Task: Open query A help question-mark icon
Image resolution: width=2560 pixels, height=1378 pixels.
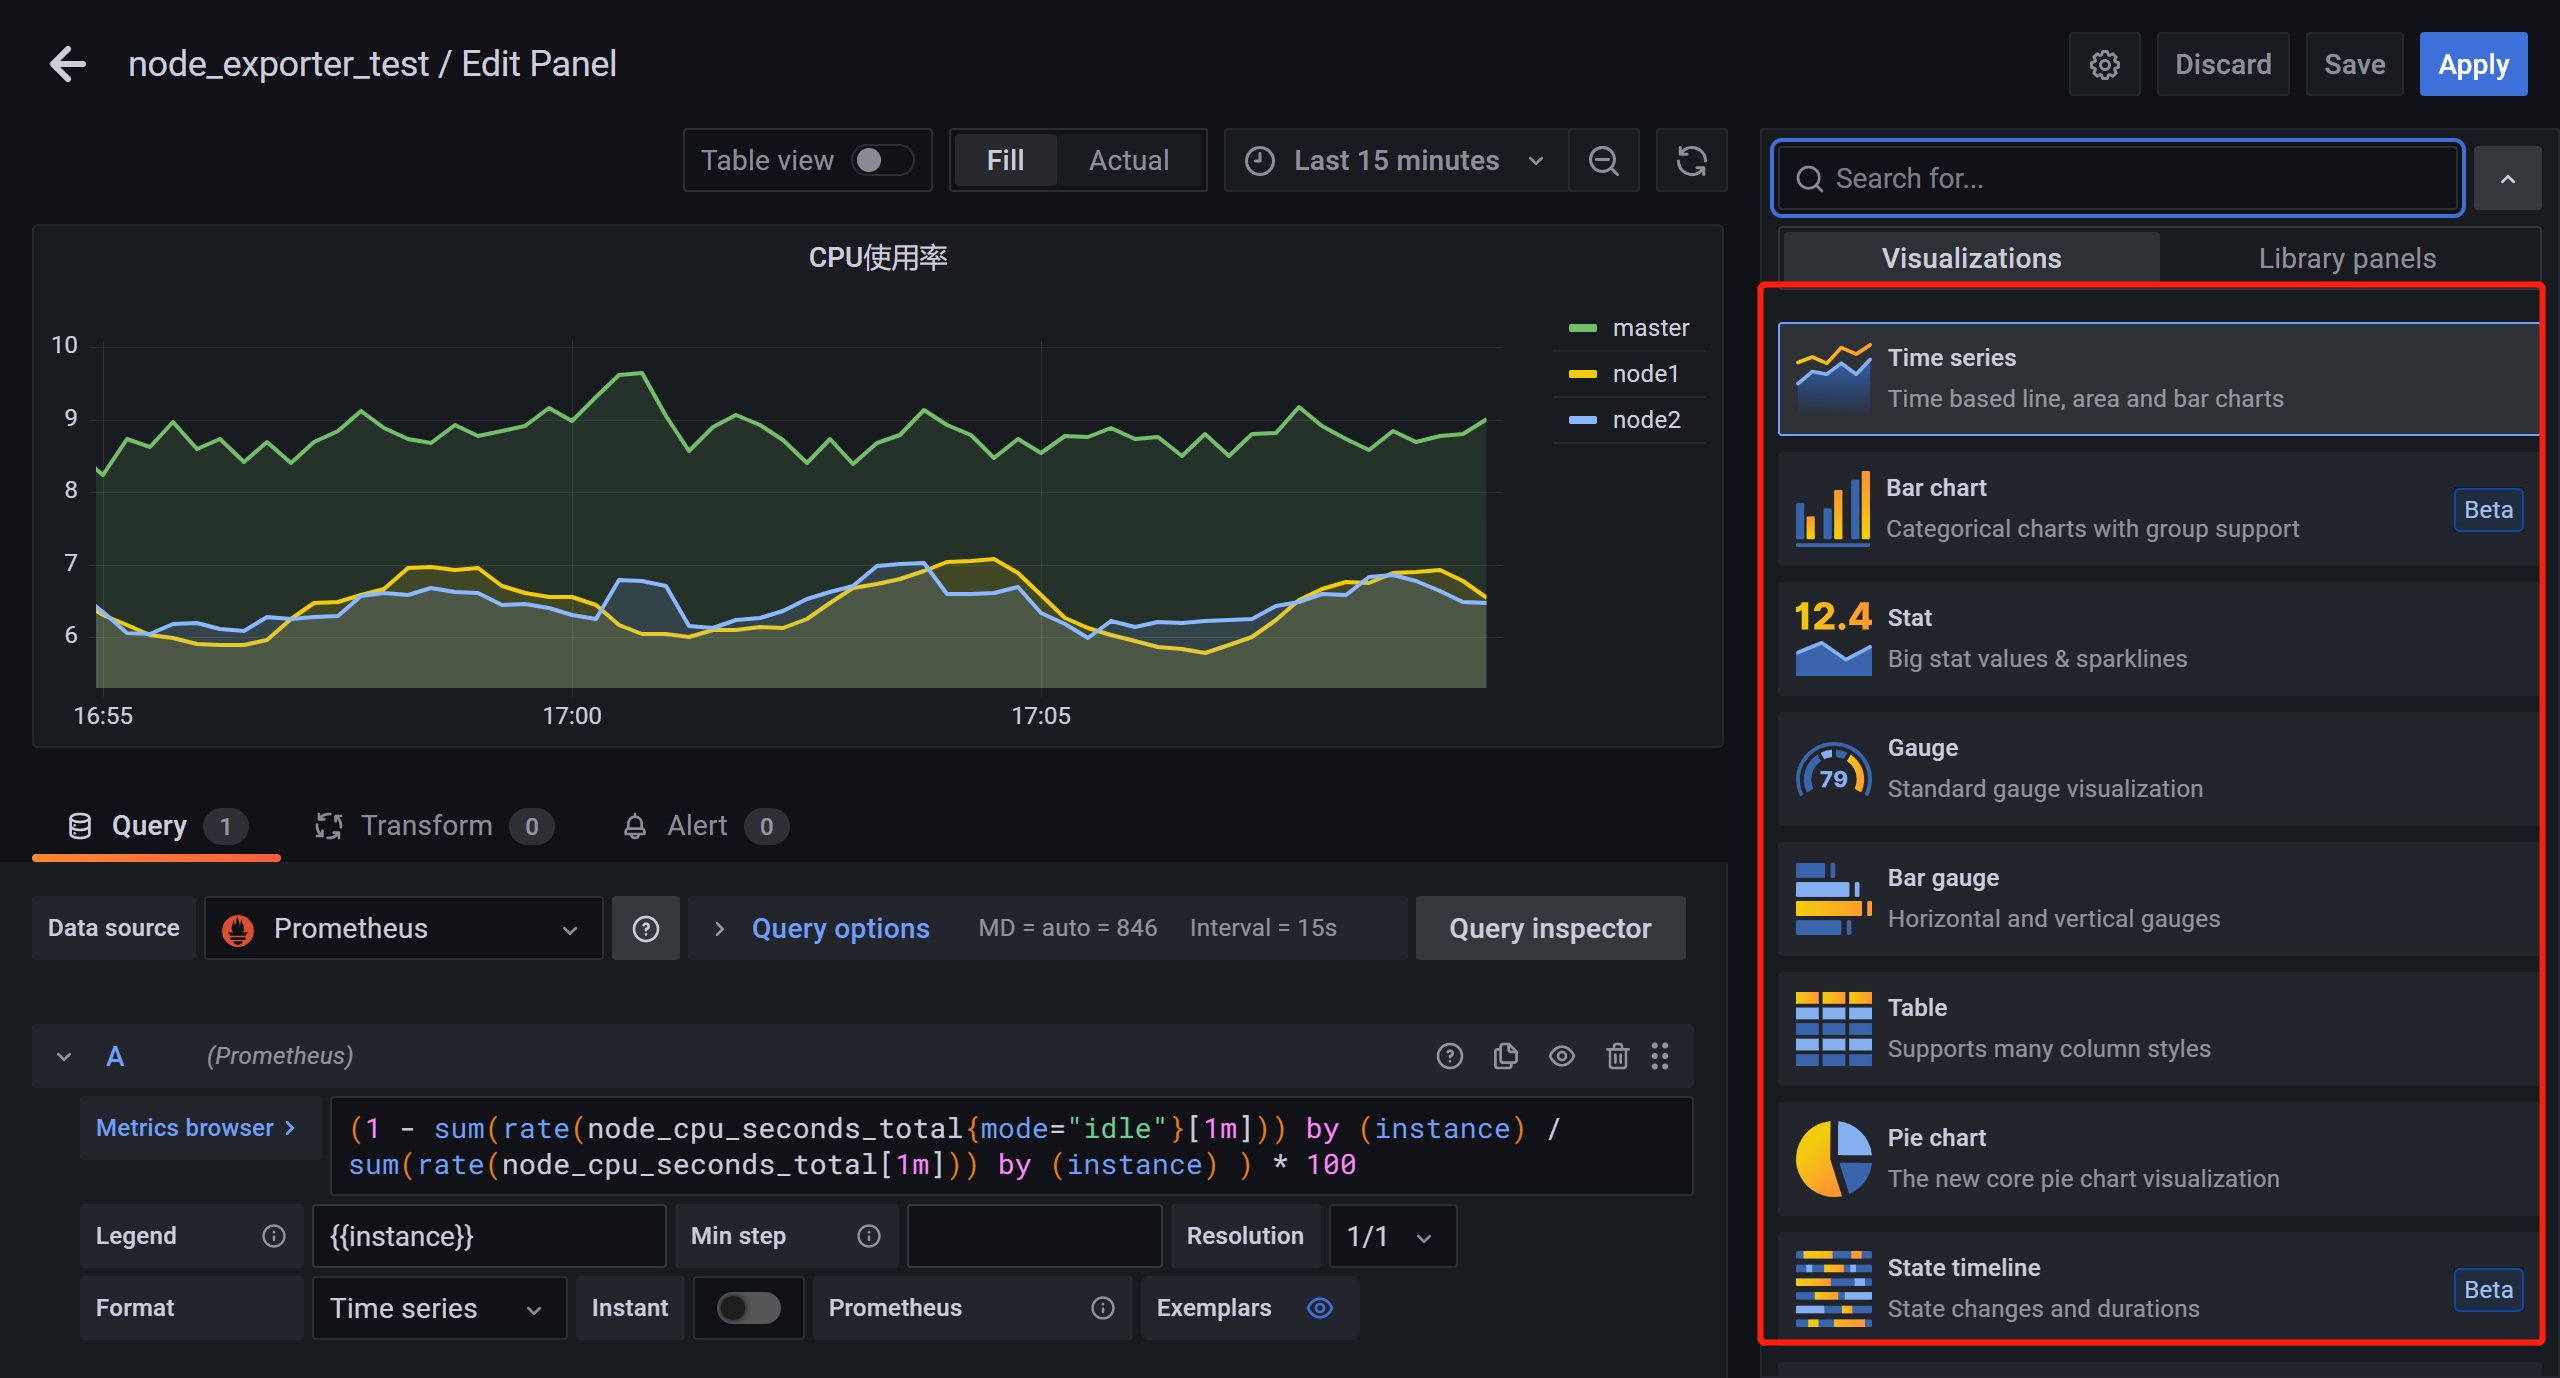Action: click(x=1449, y=1055)
